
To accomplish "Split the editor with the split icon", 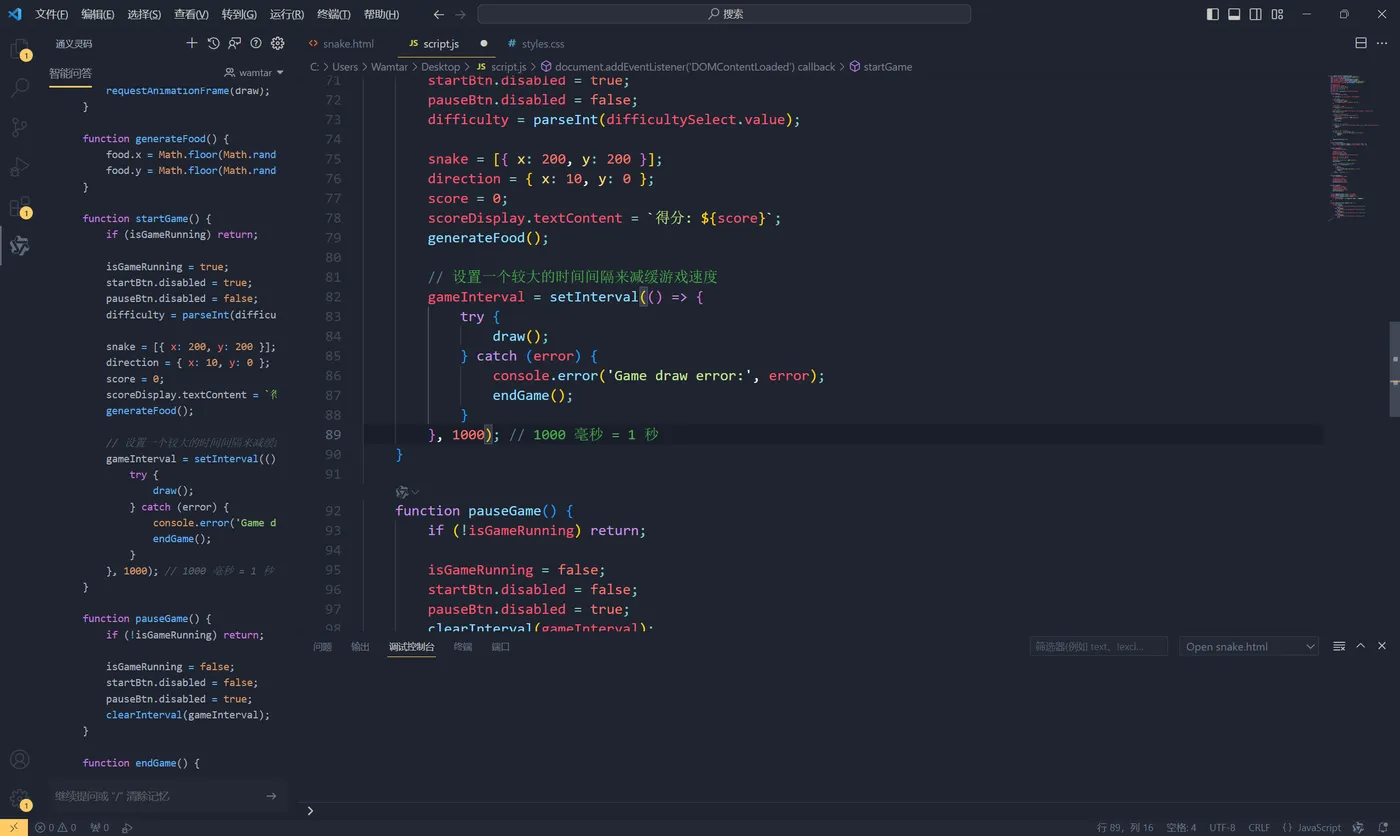I will [x=1360, y=43].
